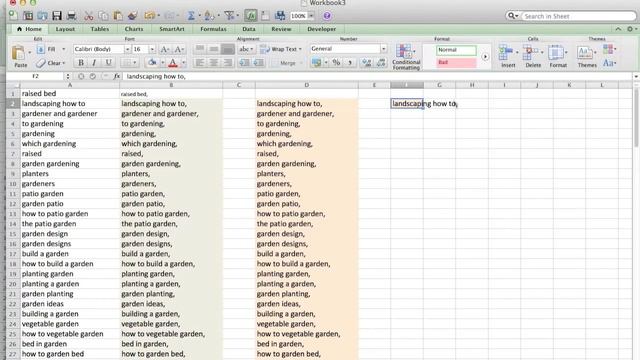Switch to the Tables ribbon tab
This screenshot has width=640, height=360.
pos(100,29)
